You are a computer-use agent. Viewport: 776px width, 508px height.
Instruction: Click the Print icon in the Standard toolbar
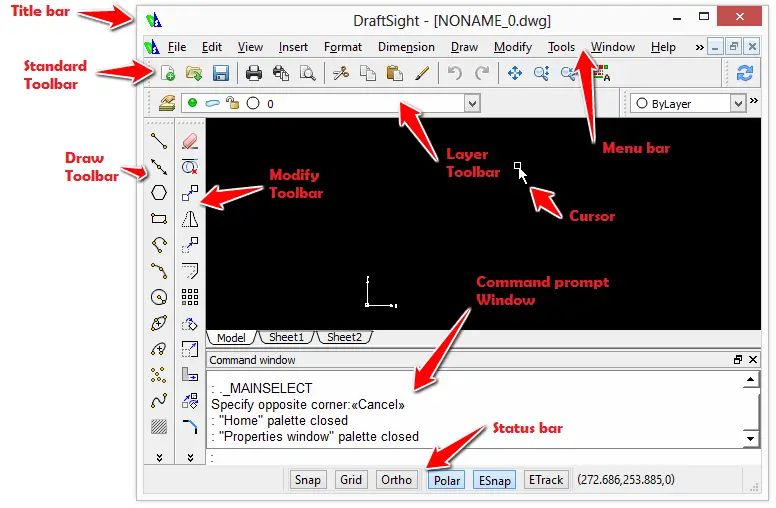click(x=254, y=73)
